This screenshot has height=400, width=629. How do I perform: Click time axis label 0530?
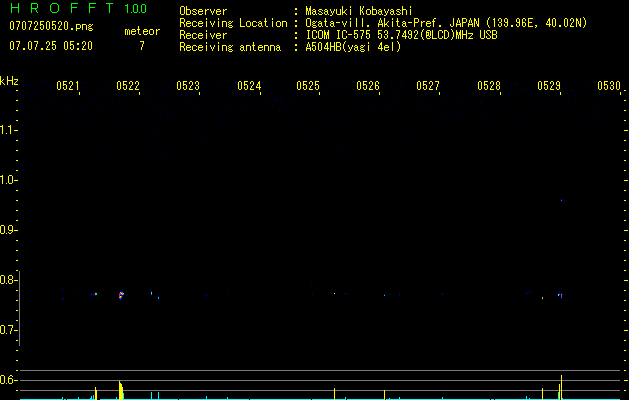tap(609, 86)
